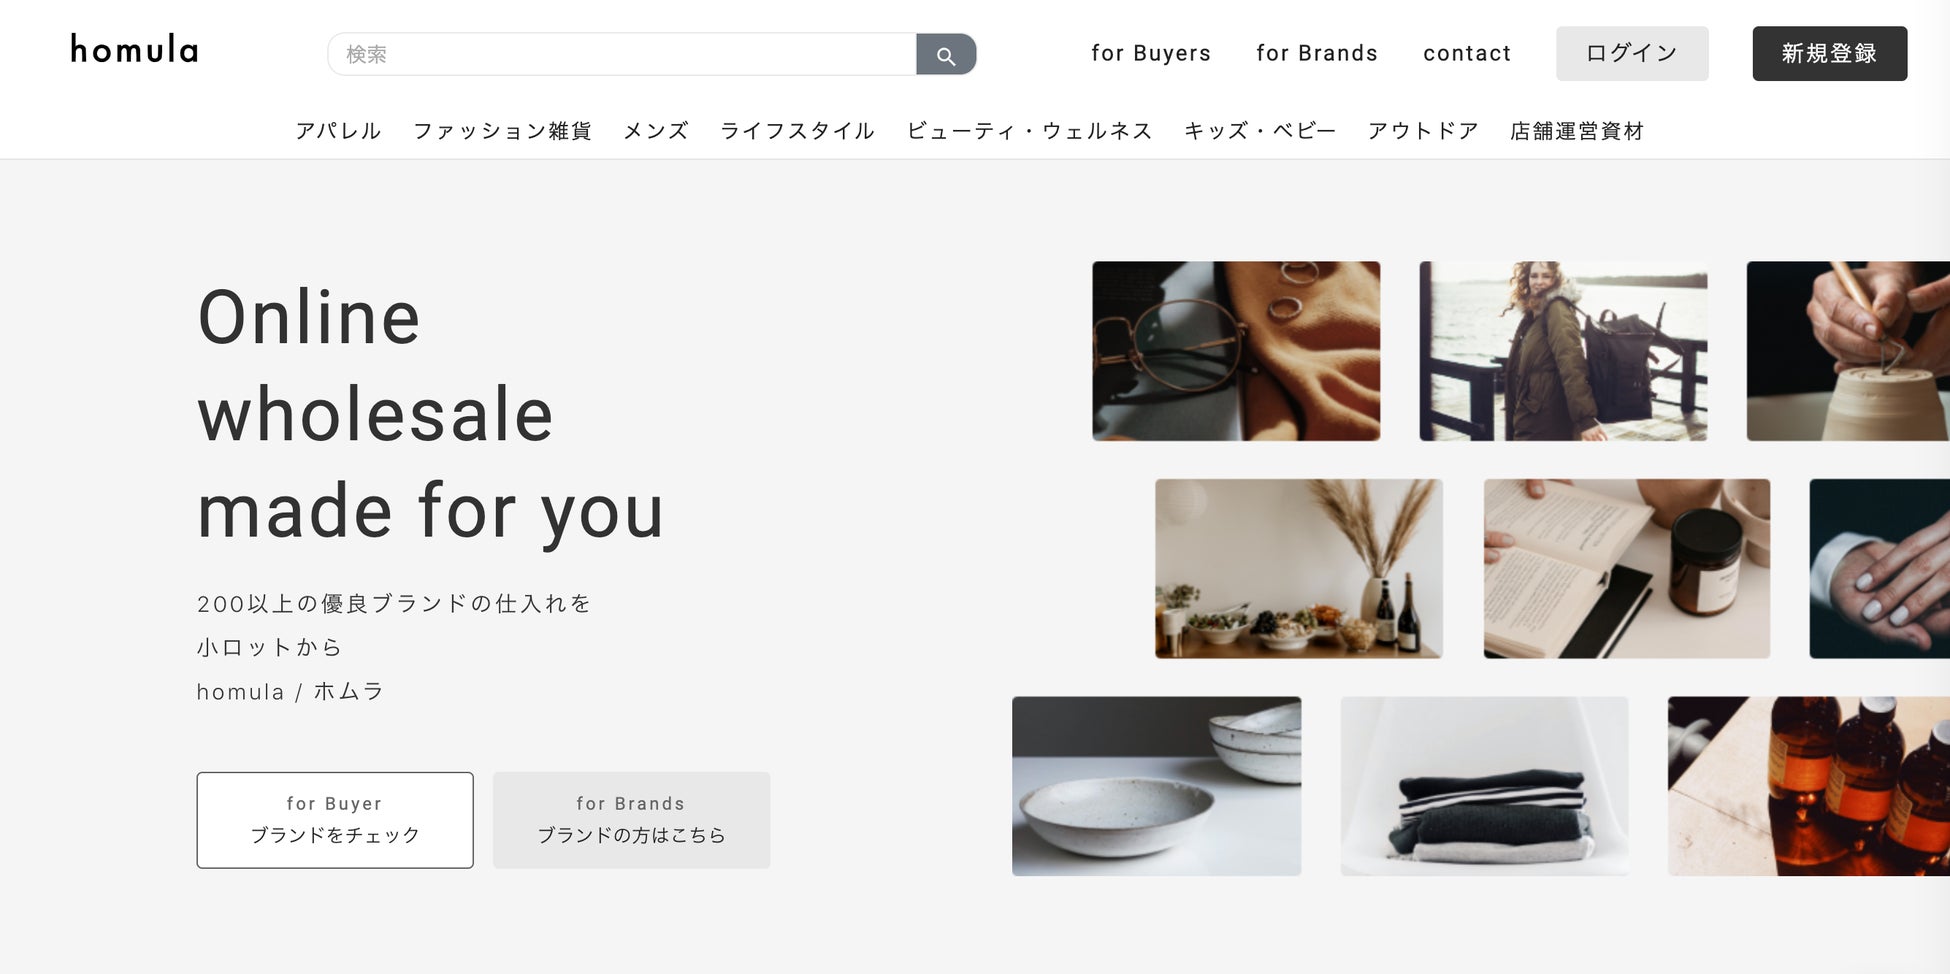Open the homula logo home link
Screen dimensions: 1950x974
(134, 49)
